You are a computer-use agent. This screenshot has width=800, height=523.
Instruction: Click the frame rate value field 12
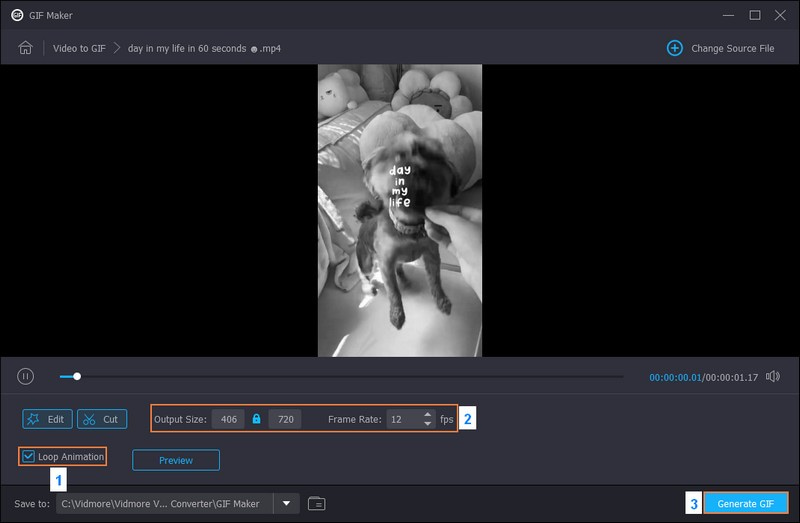click(404, 419)
